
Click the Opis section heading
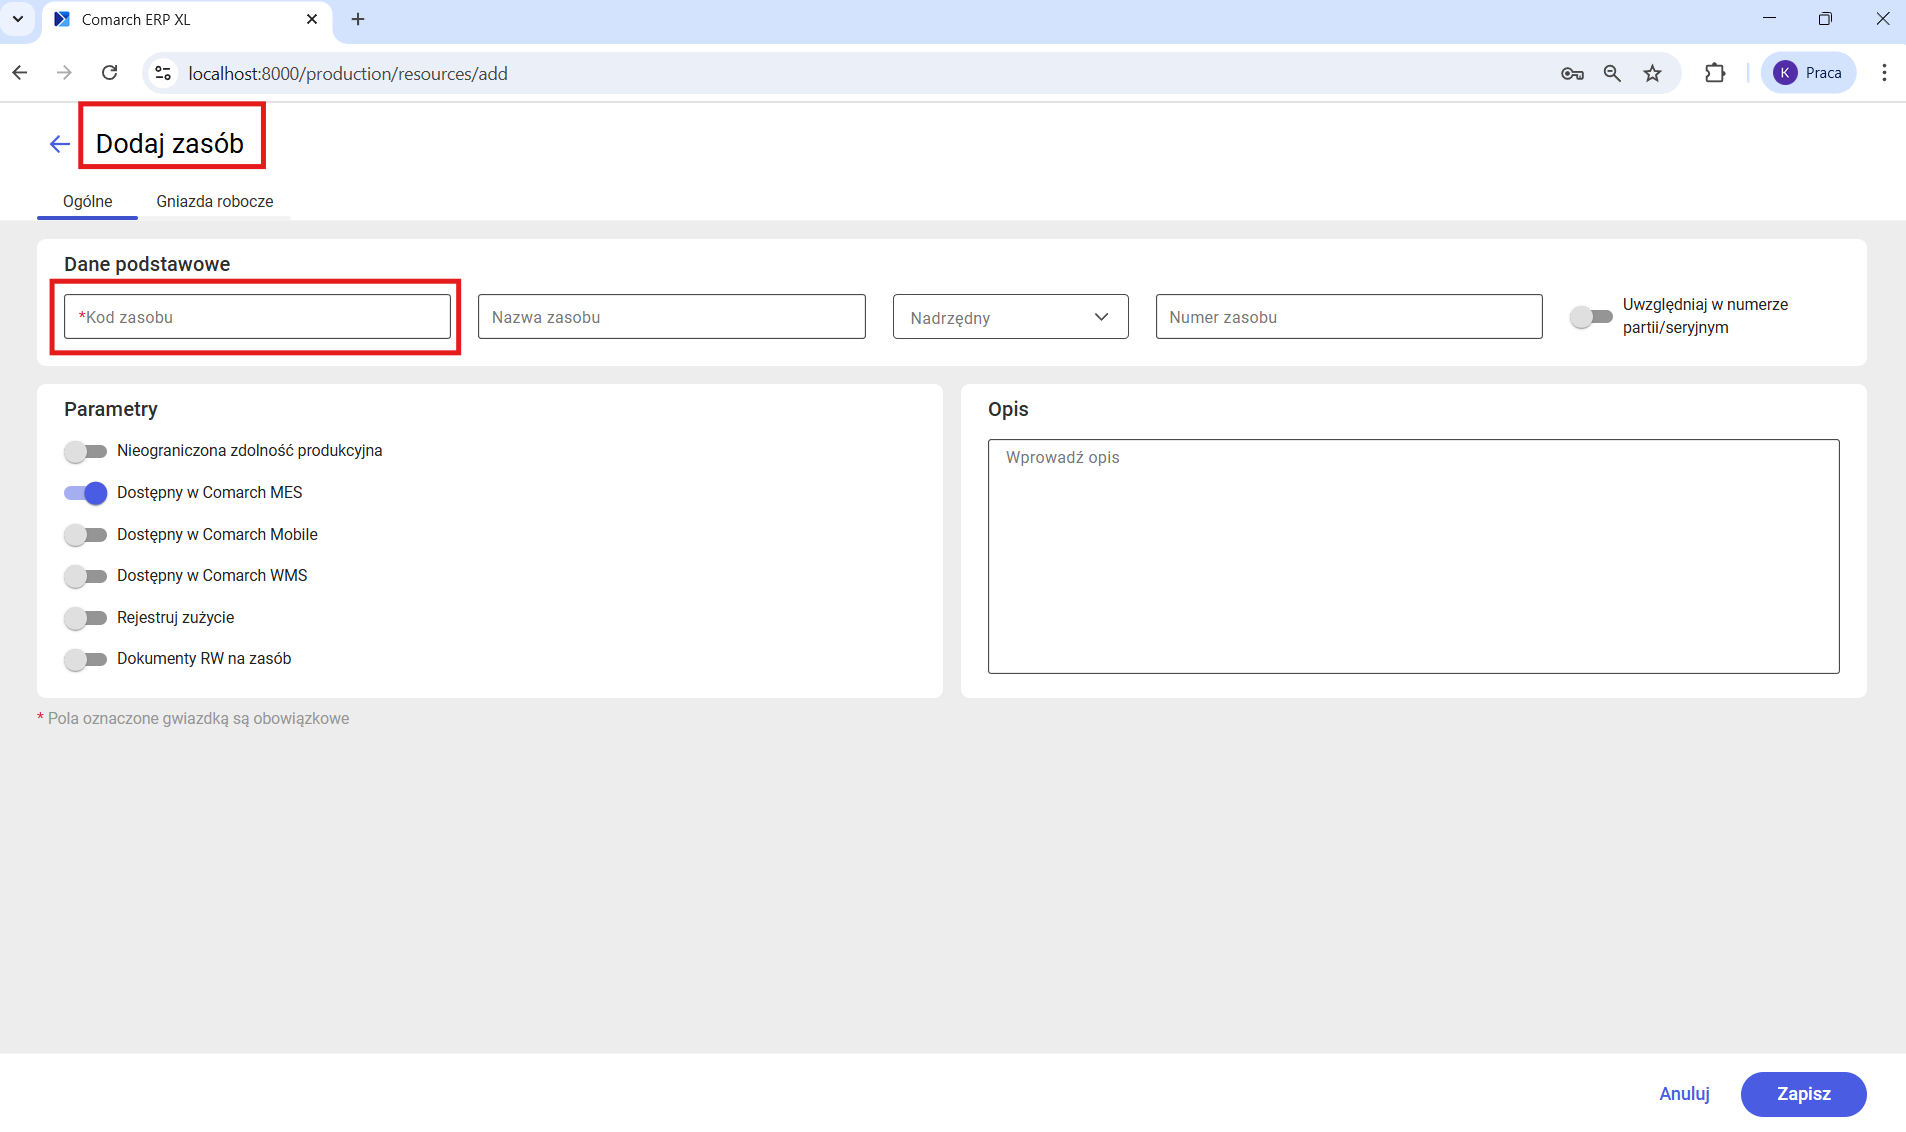point(1008,409)
